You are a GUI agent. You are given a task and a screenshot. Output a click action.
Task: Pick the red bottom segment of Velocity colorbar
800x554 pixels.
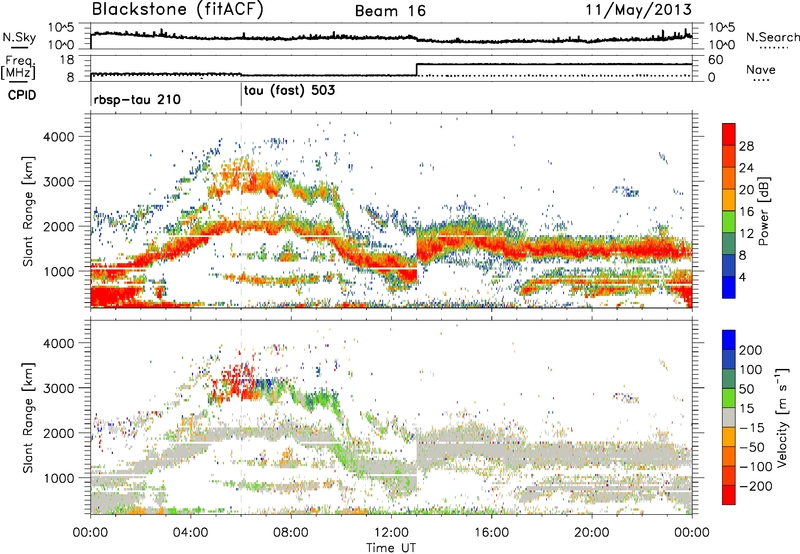click(x=729, y=495)
